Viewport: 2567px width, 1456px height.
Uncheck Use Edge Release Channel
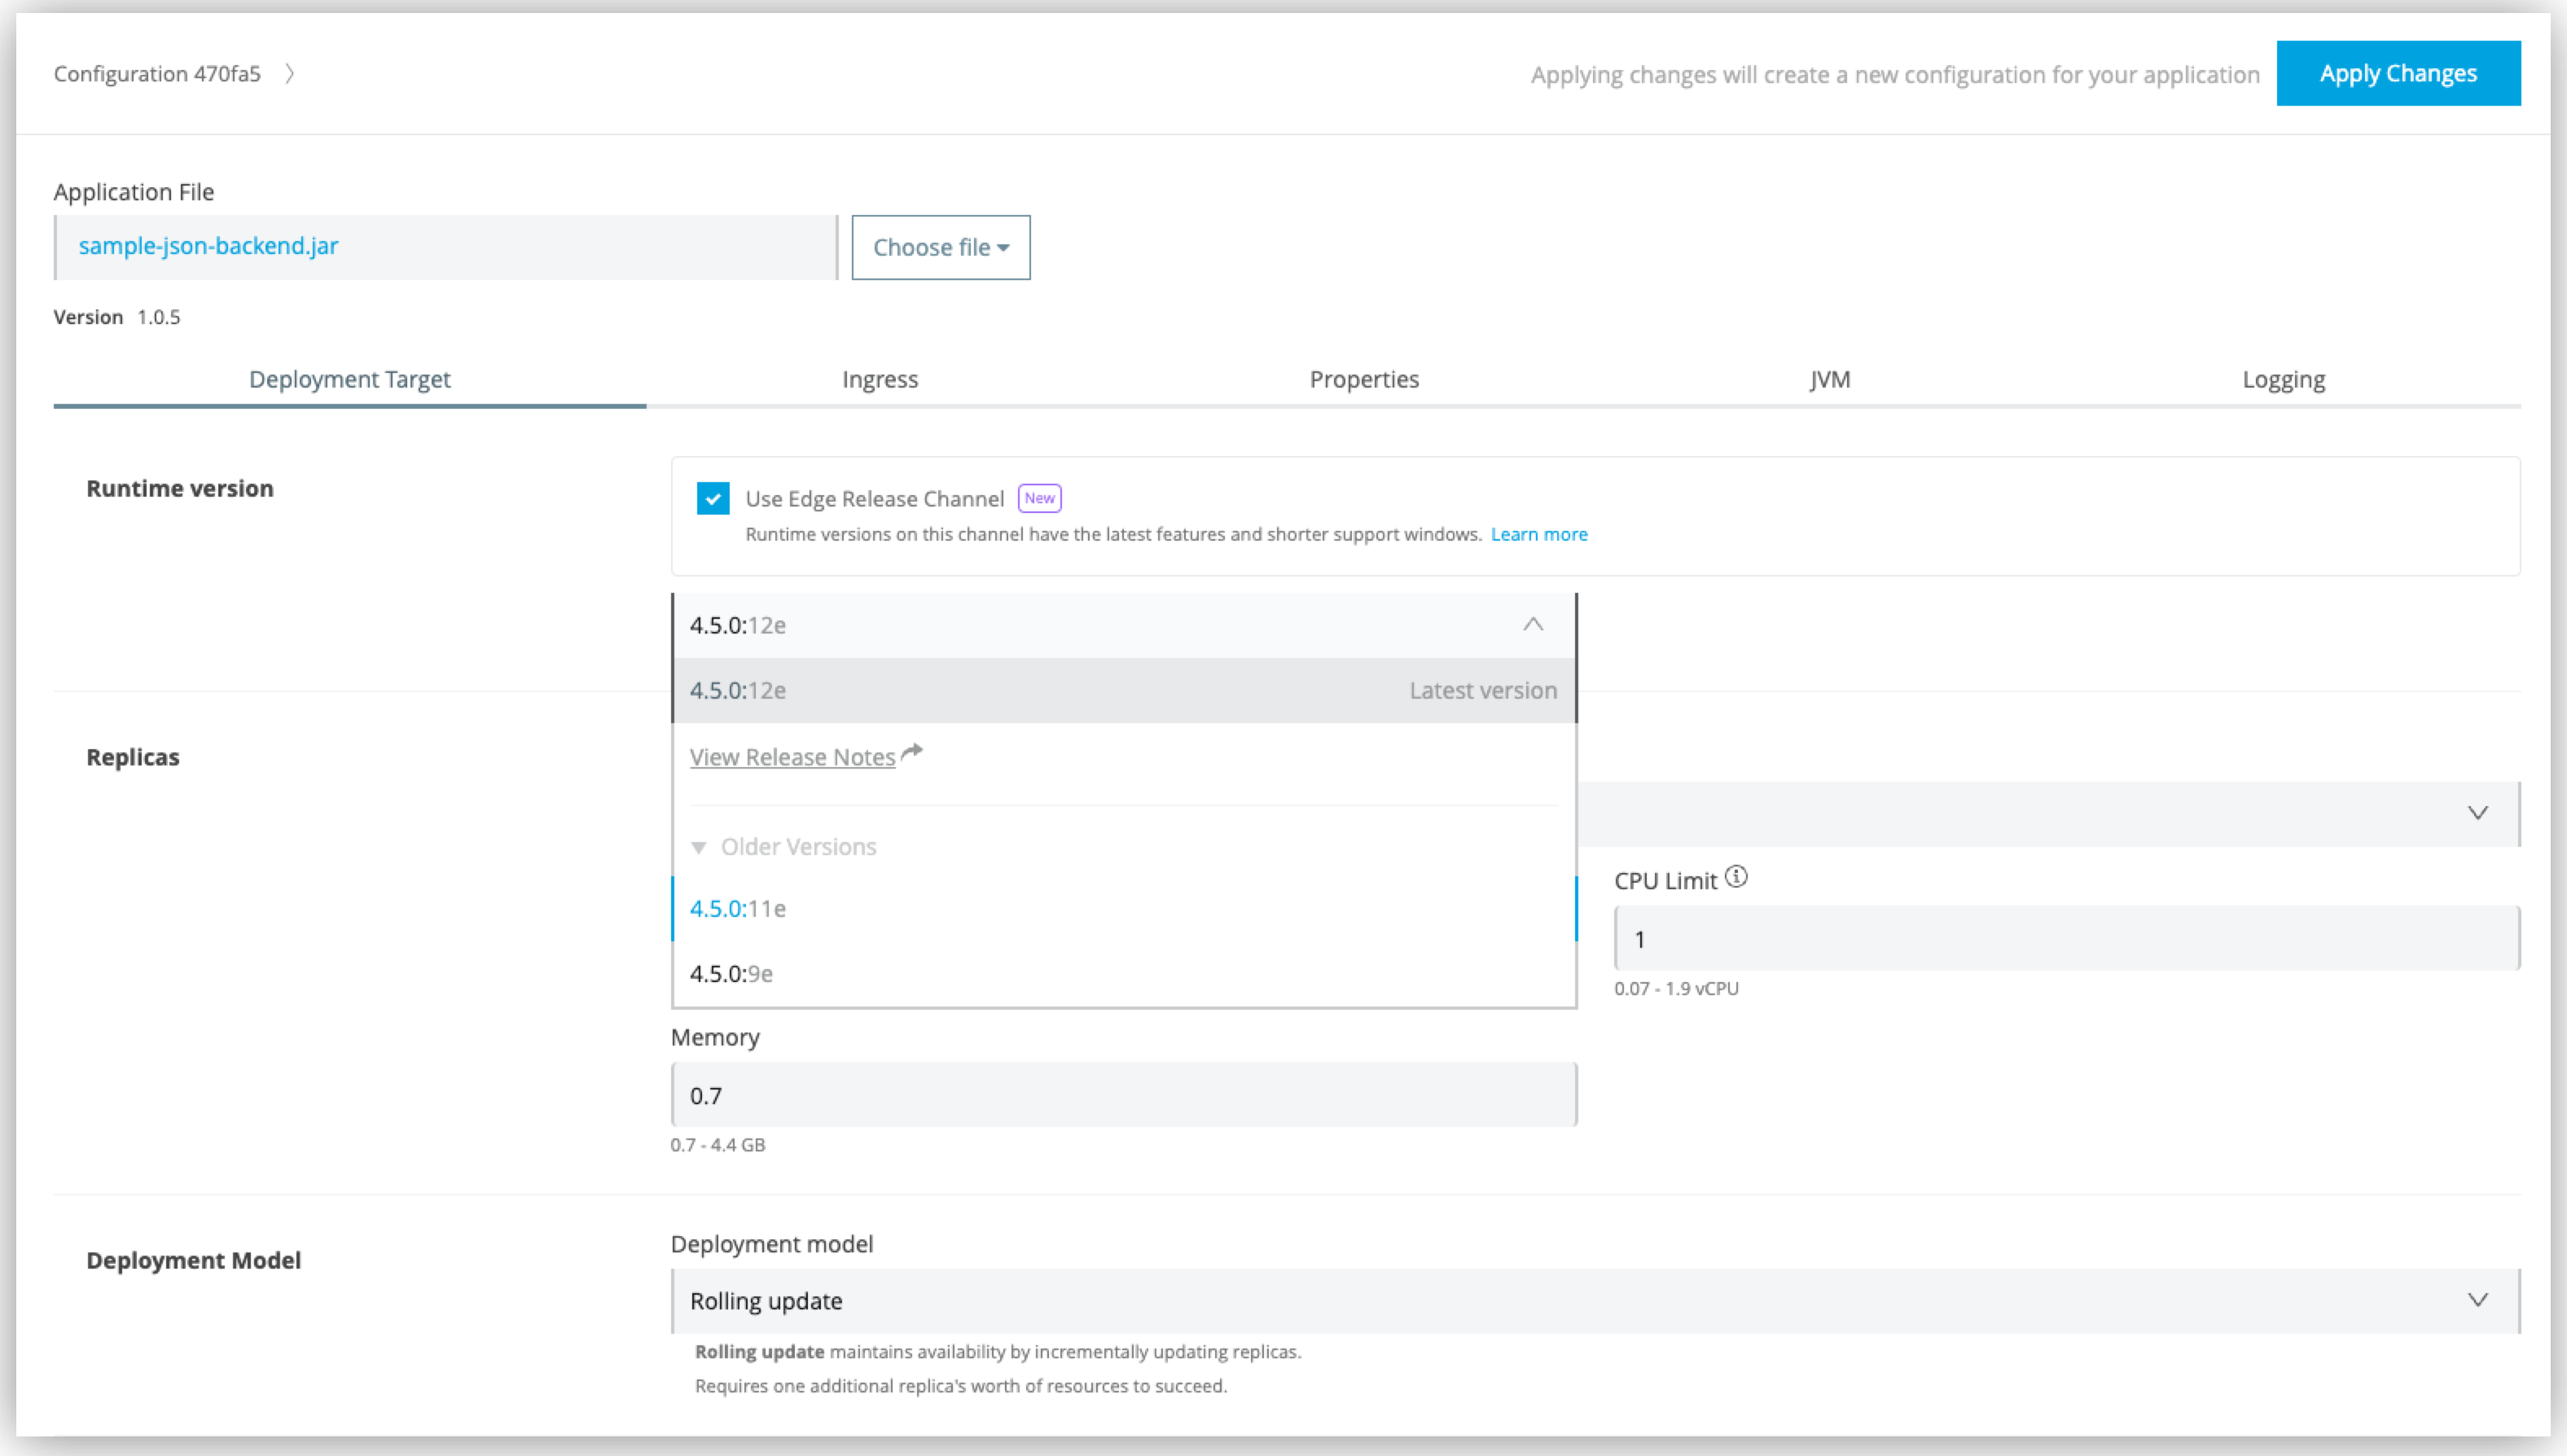pyautogui.click(x=712, y=497)
